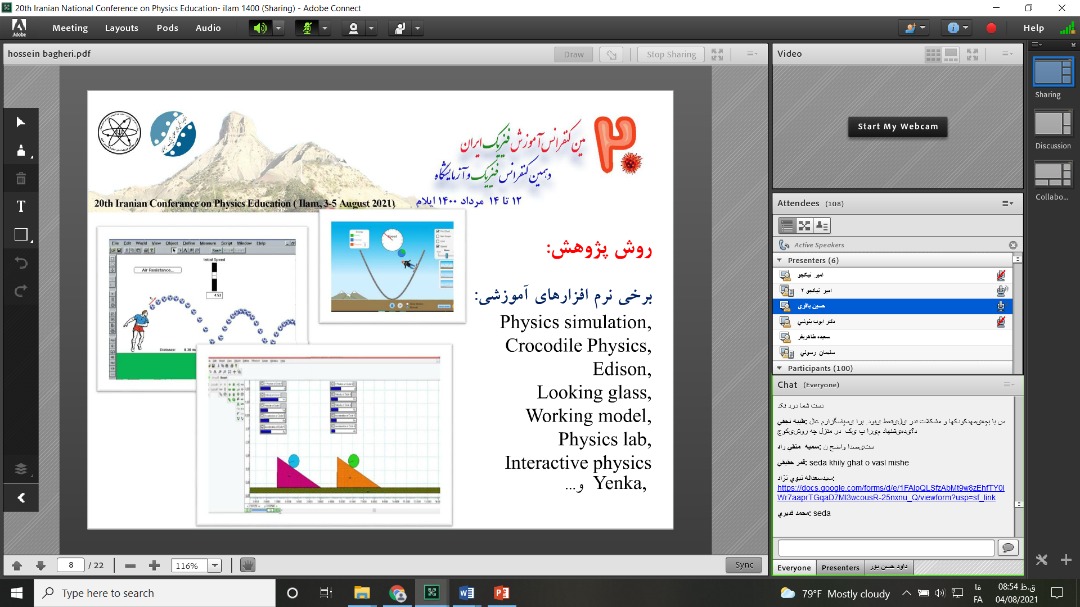Open the Layouts menu
Image resolution: width=1080 pixels, height=607 pixels.
pyautogui.click(x=121, y=28)
